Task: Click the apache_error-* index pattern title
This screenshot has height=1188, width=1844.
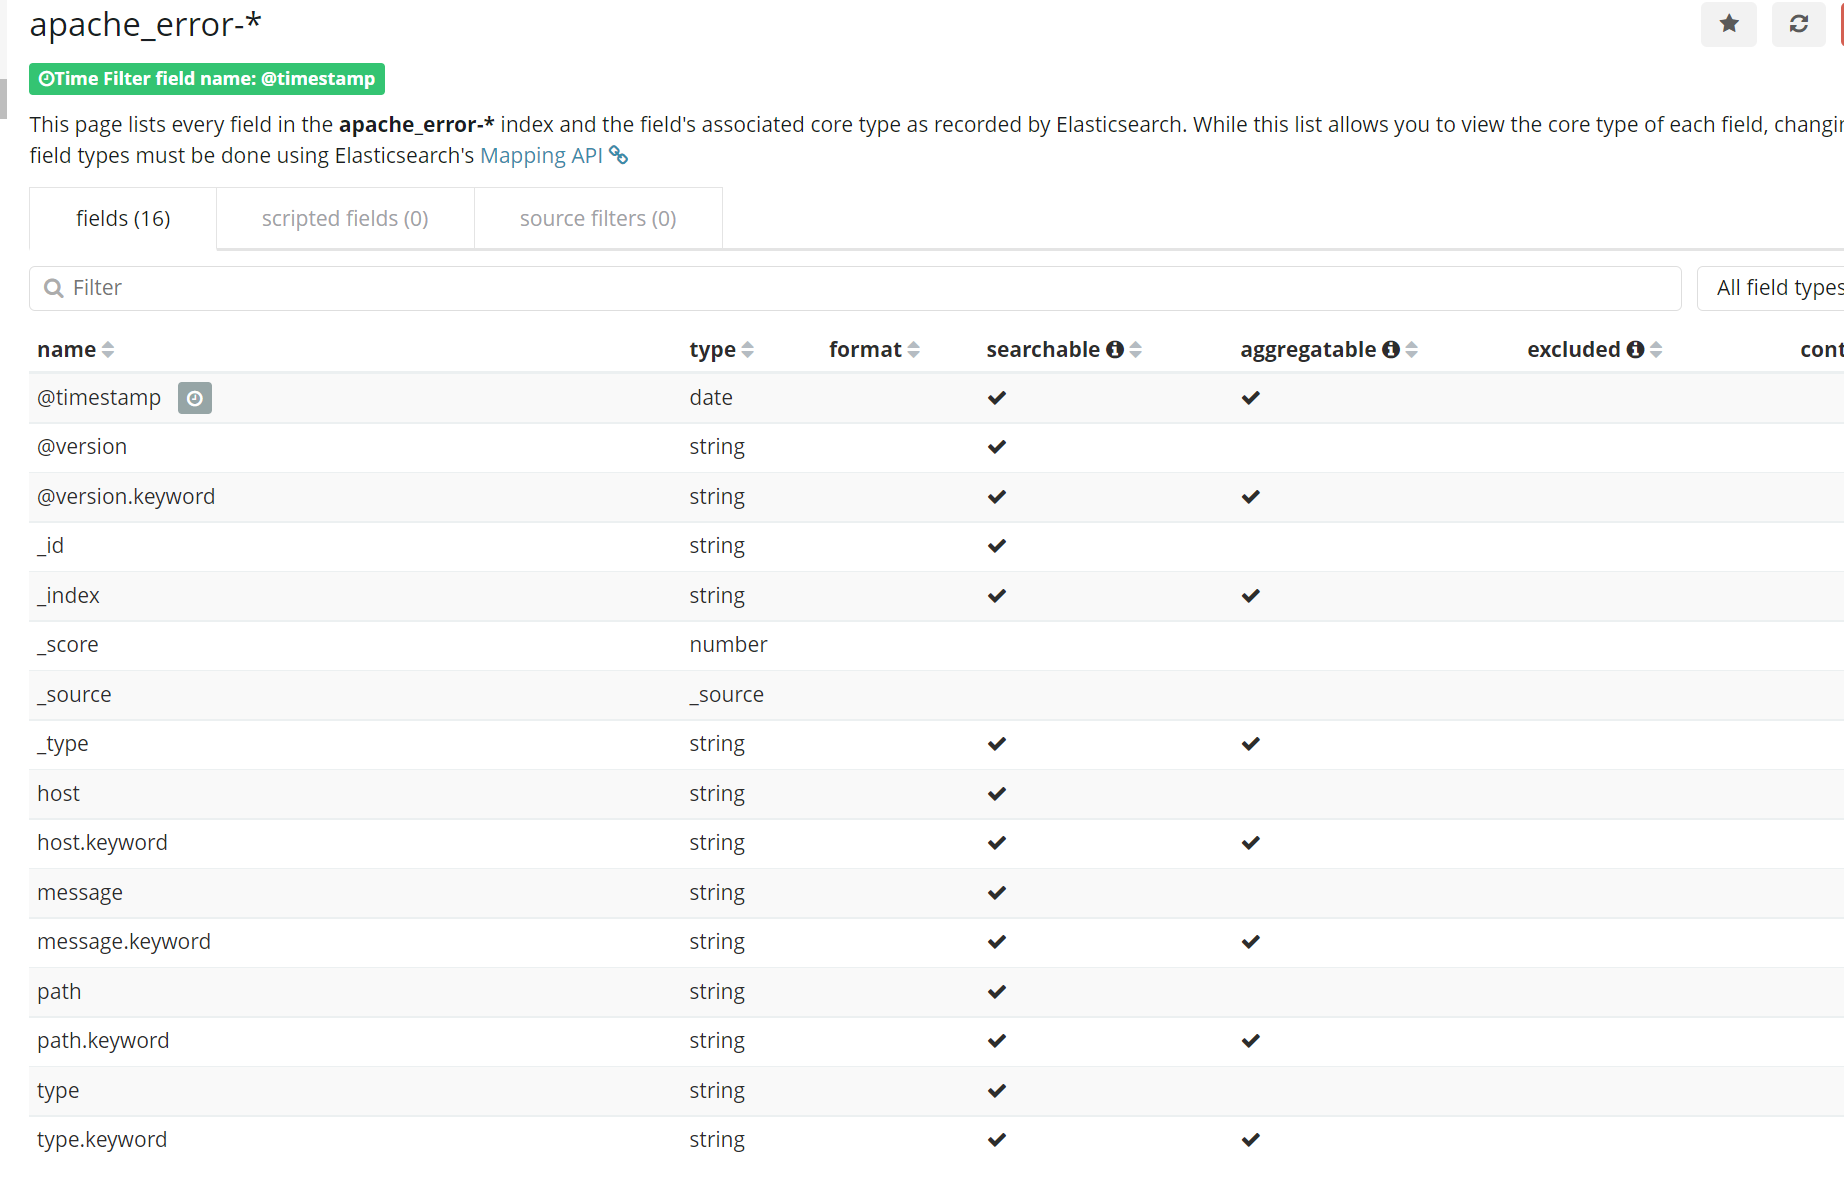Action: point(146,24)
